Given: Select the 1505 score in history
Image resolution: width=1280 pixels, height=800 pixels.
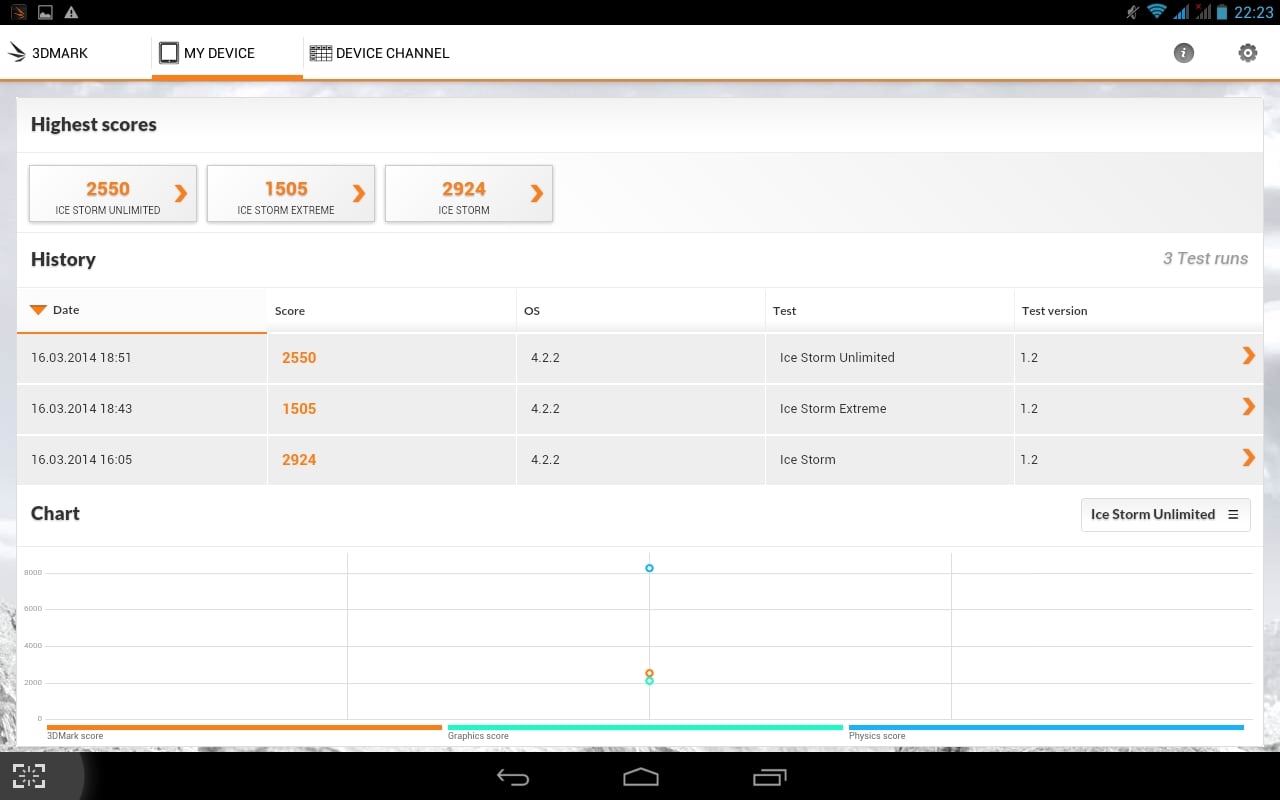Looking at the screenshot, I should (299, 408).
